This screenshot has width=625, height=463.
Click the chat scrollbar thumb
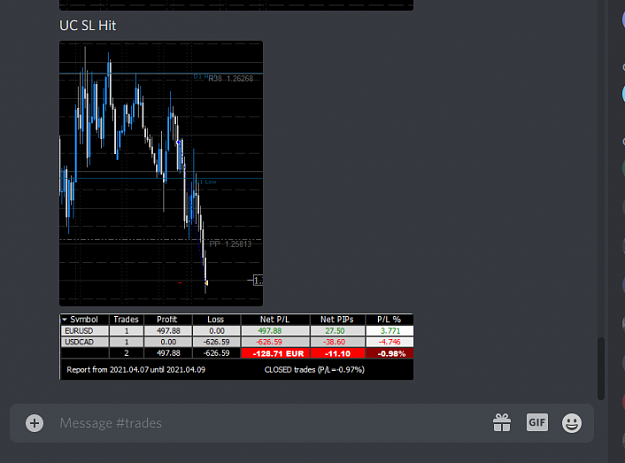tap(601, 368)
